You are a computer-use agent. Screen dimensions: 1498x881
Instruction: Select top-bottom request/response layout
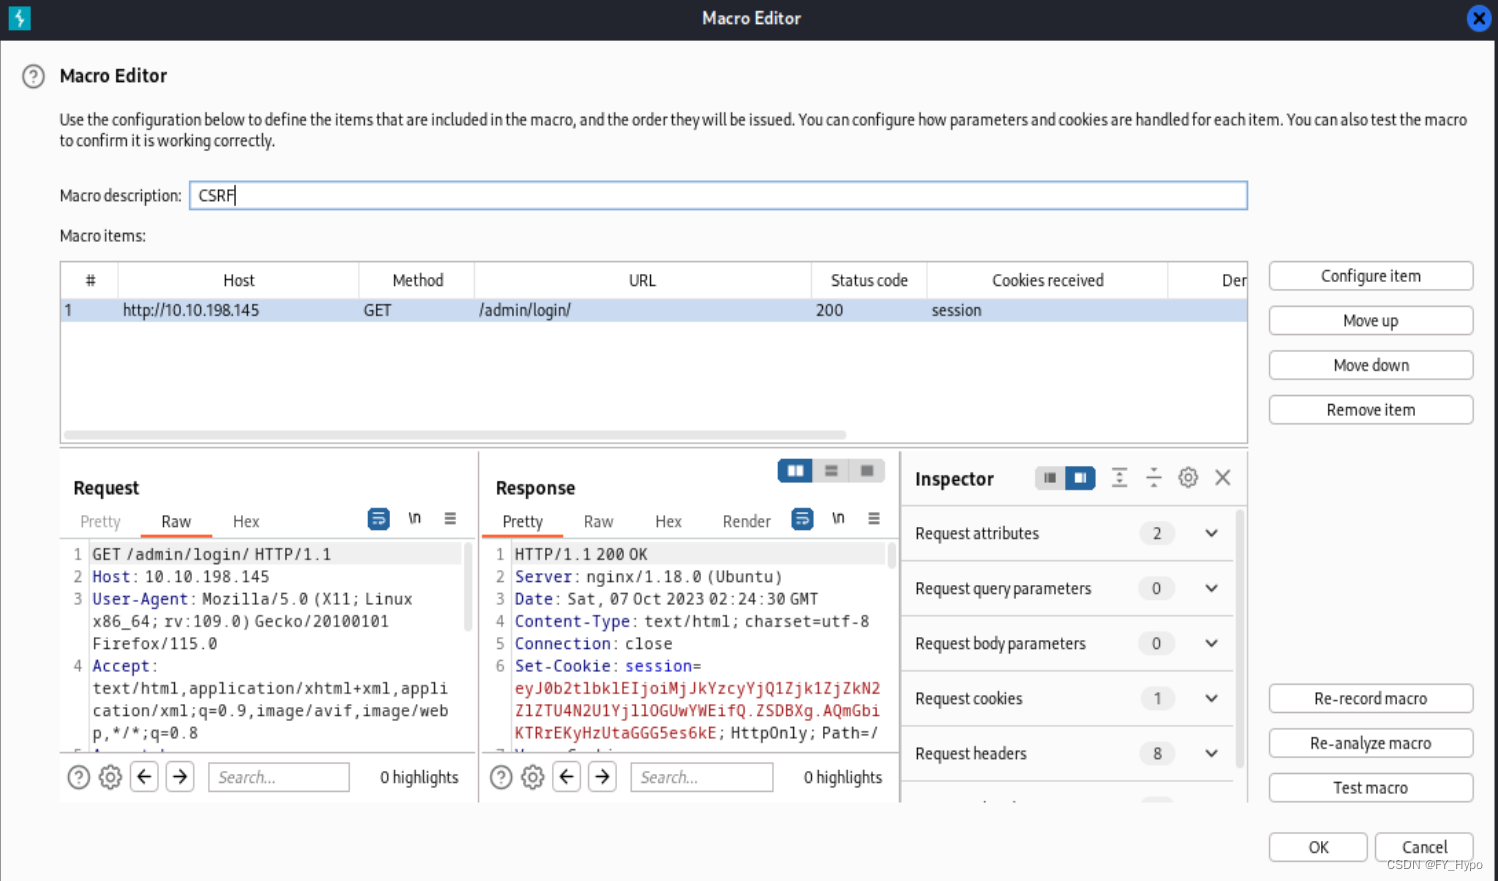tap(831, 470)
